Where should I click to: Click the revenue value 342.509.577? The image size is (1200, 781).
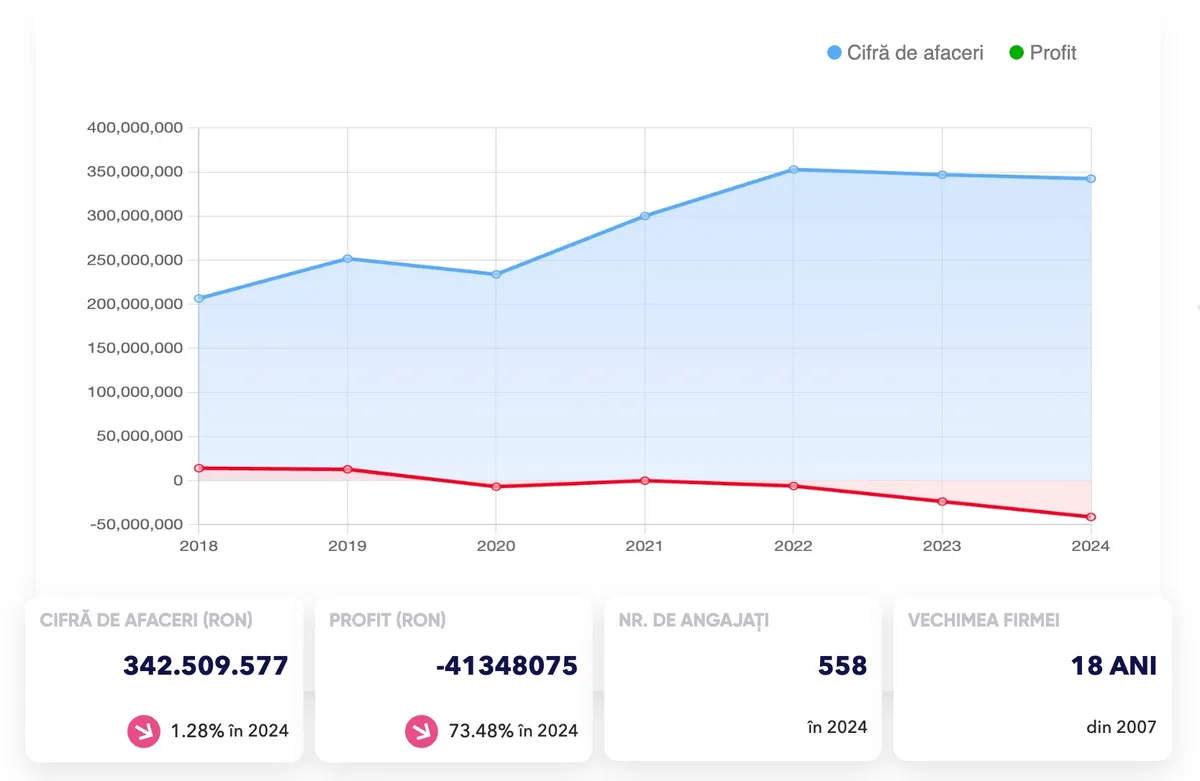tap(206, 665)
